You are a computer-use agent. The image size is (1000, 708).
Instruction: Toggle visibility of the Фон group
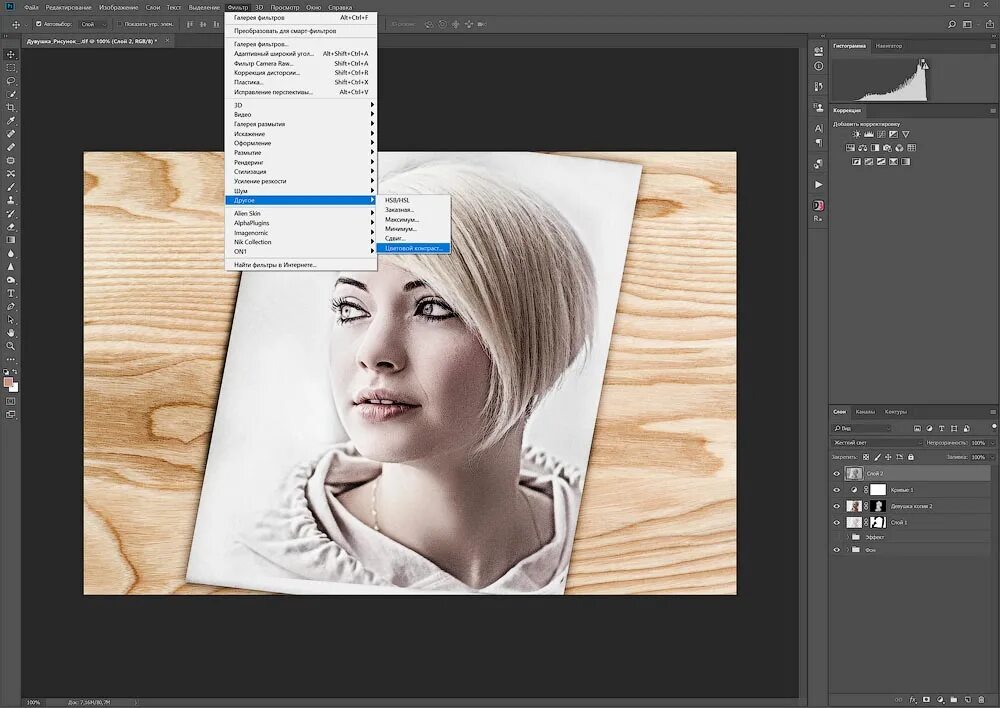(837, 550)
